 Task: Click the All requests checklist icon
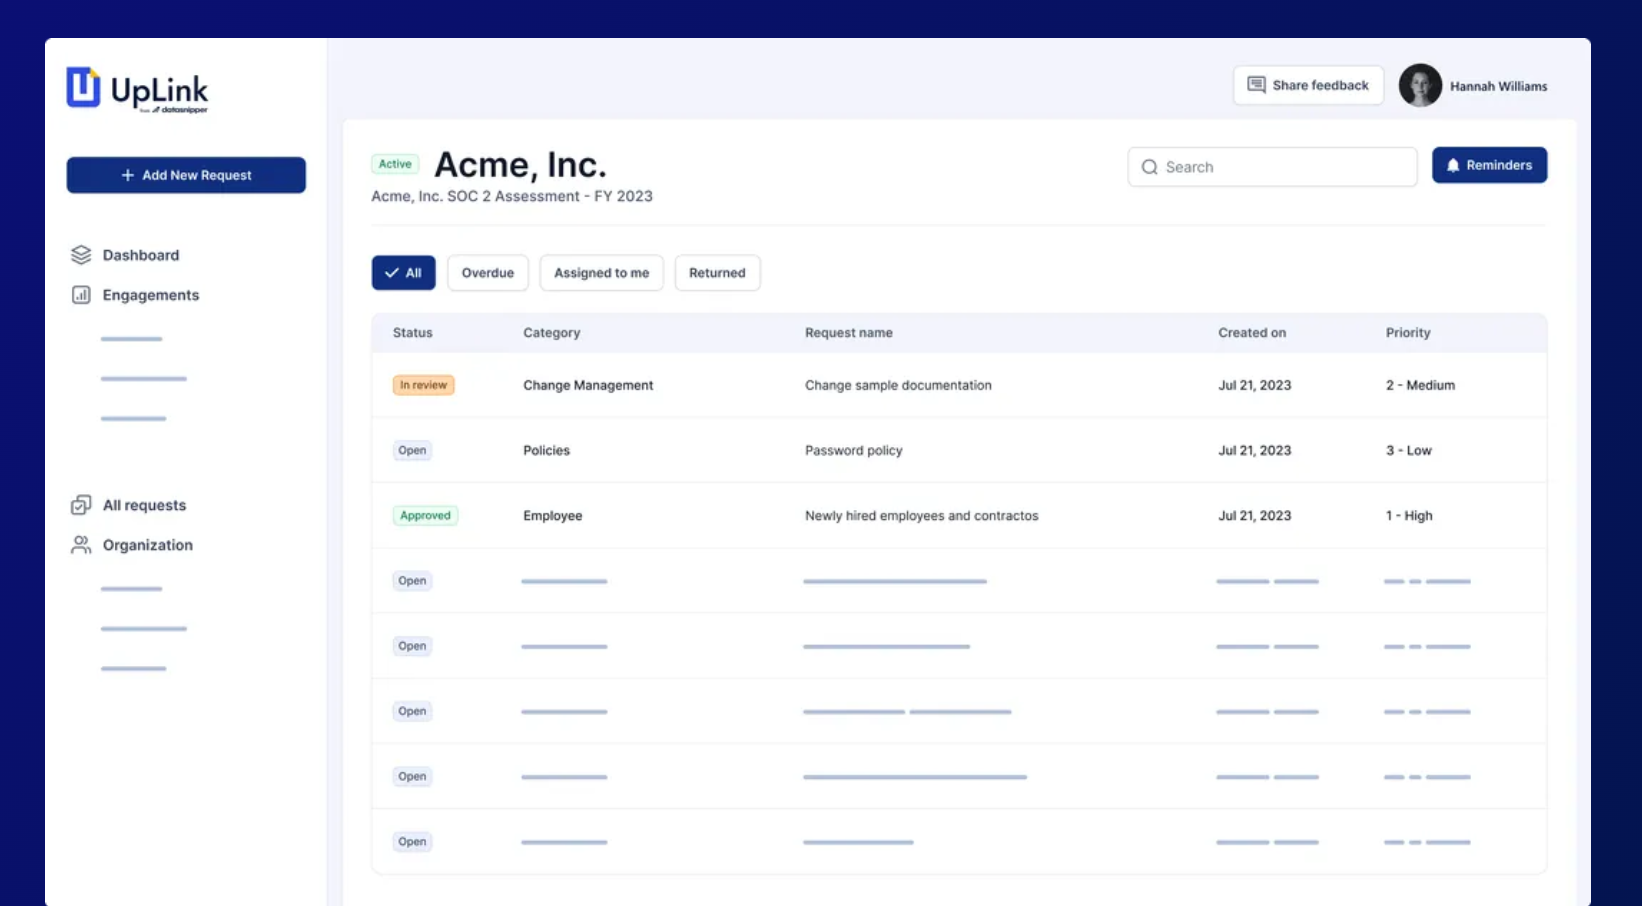point(81,505)
